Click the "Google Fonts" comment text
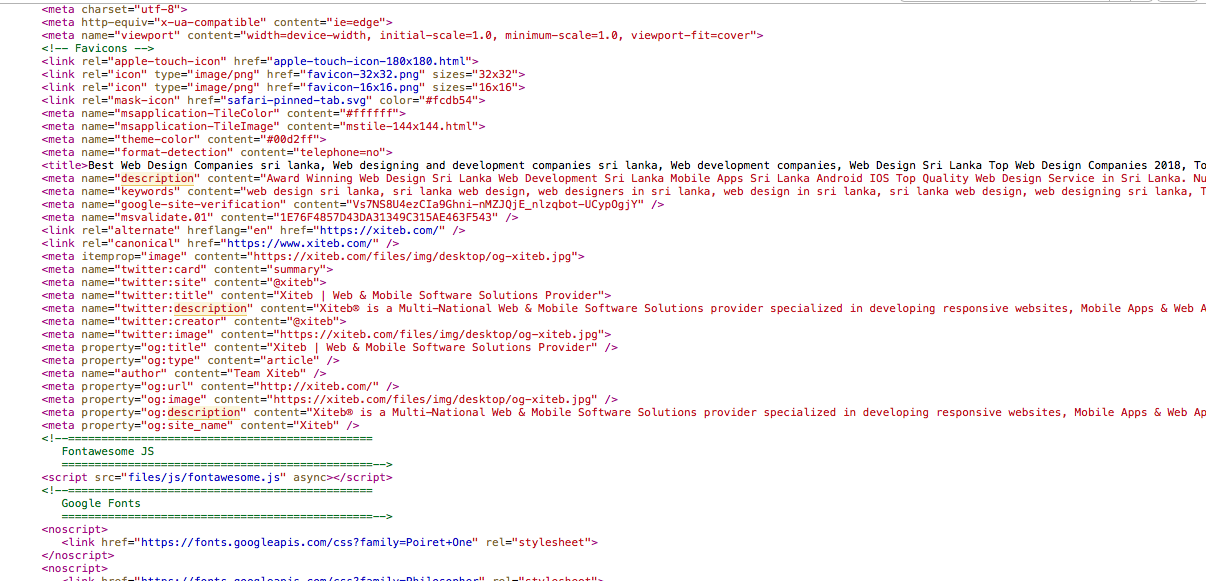The image size is (1206, 581). click(101, 503)
